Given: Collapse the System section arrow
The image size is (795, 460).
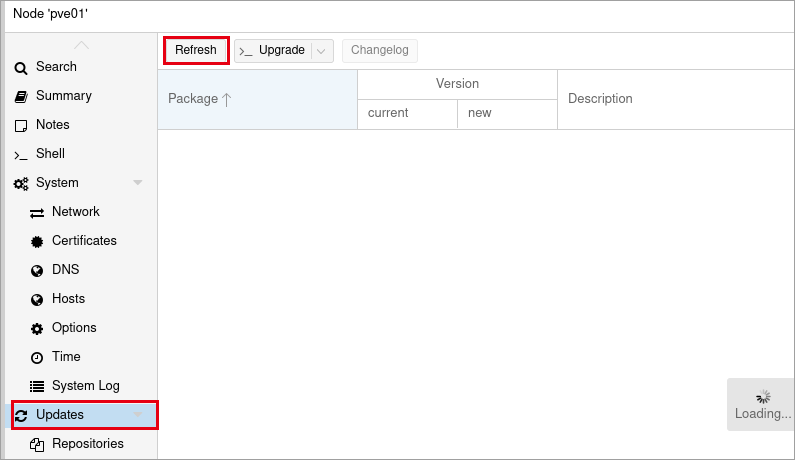Looking at the screenshot, I should 137,182.
